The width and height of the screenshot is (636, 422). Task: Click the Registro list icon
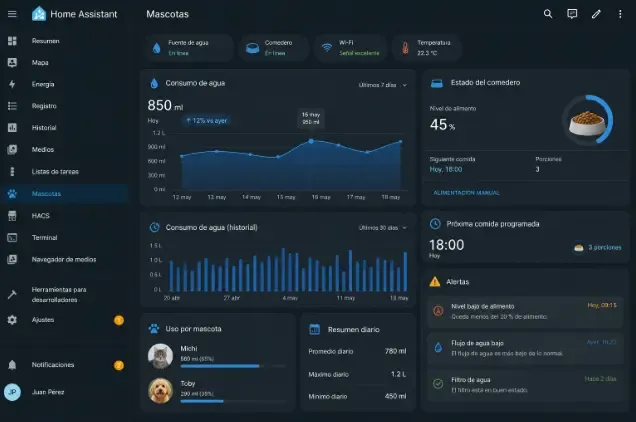(x=12, y=106)
